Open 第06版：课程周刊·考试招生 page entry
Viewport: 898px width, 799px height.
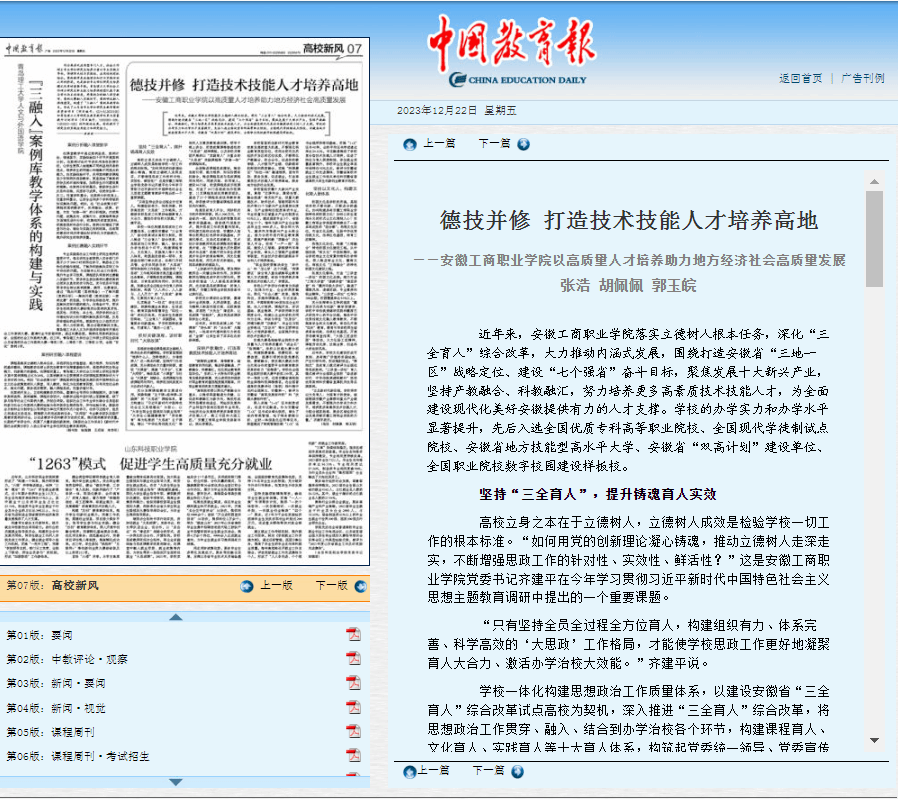pos(78,756)
